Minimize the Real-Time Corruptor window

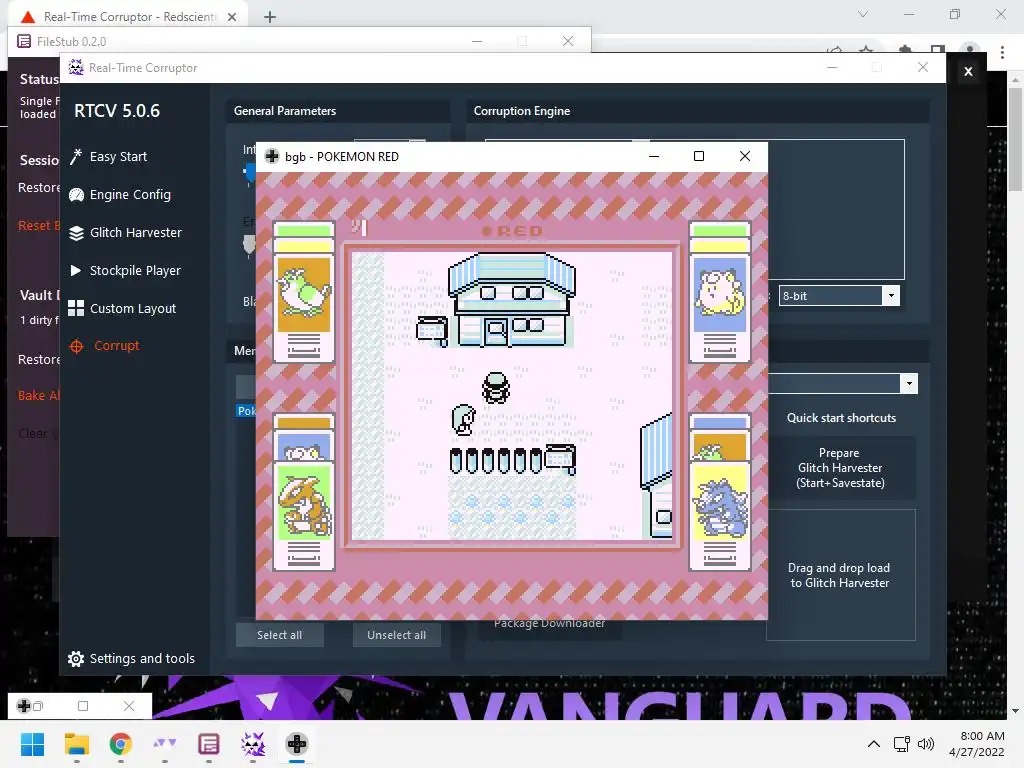[x=832, y=67]
